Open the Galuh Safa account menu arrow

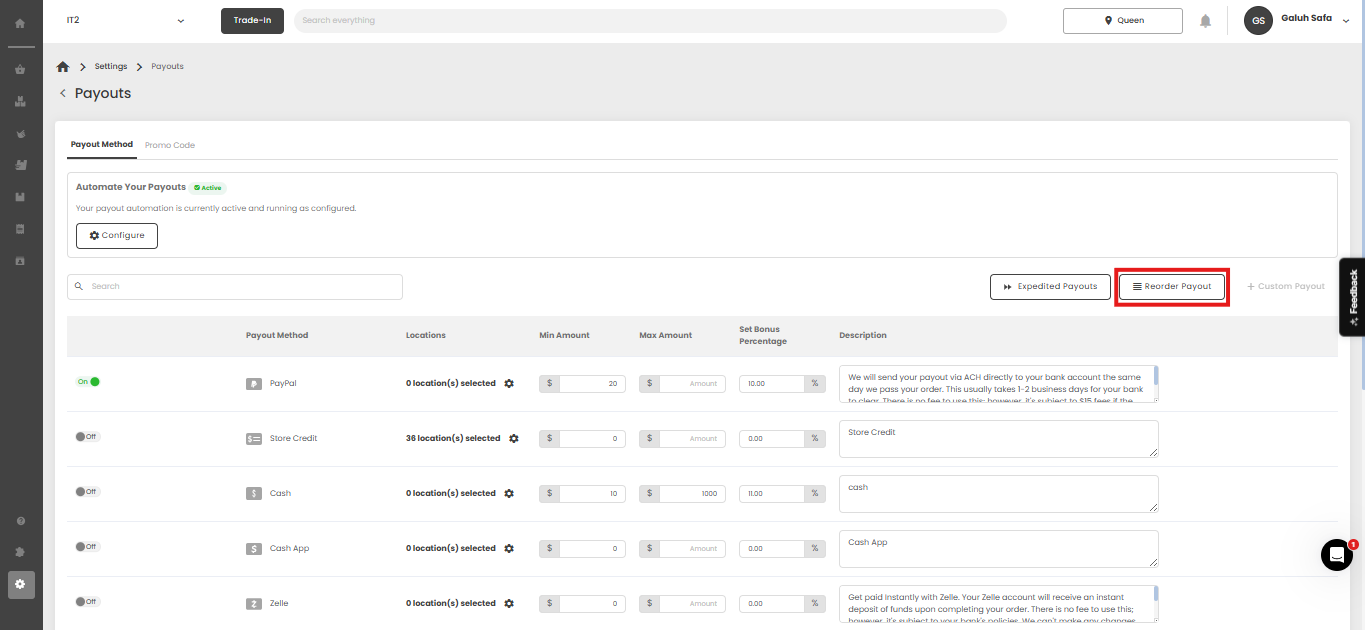point(1346,22)
